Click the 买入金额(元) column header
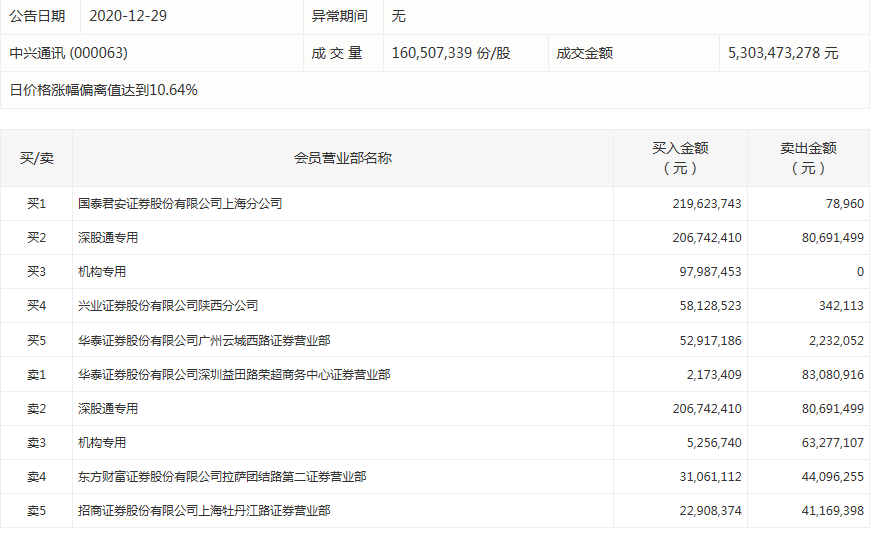This screenshot has width=871, height=533. point(680,158)
